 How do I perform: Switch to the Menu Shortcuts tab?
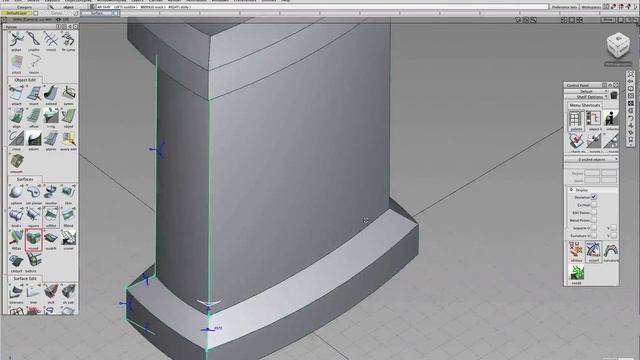pyautogui.click(x=584, y=105)
